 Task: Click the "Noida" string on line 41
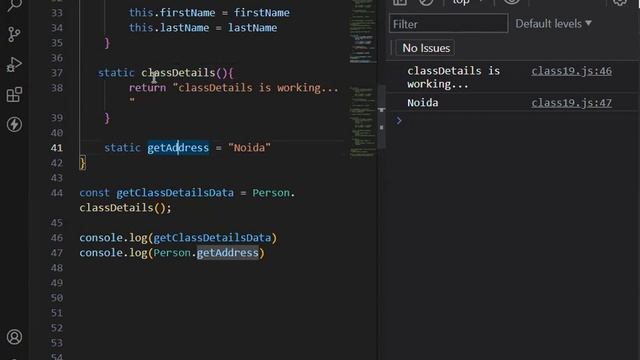(249, 148)
